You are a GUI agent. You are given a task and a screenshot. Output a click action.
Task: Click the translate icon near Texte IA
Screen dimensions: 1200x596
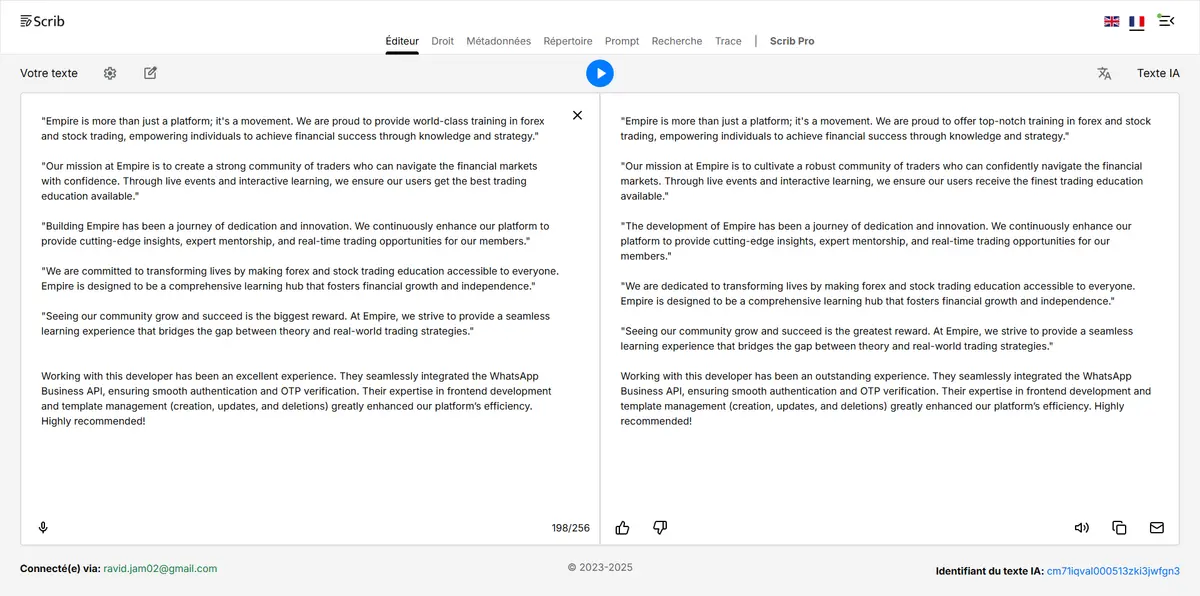pos(1104,73)
